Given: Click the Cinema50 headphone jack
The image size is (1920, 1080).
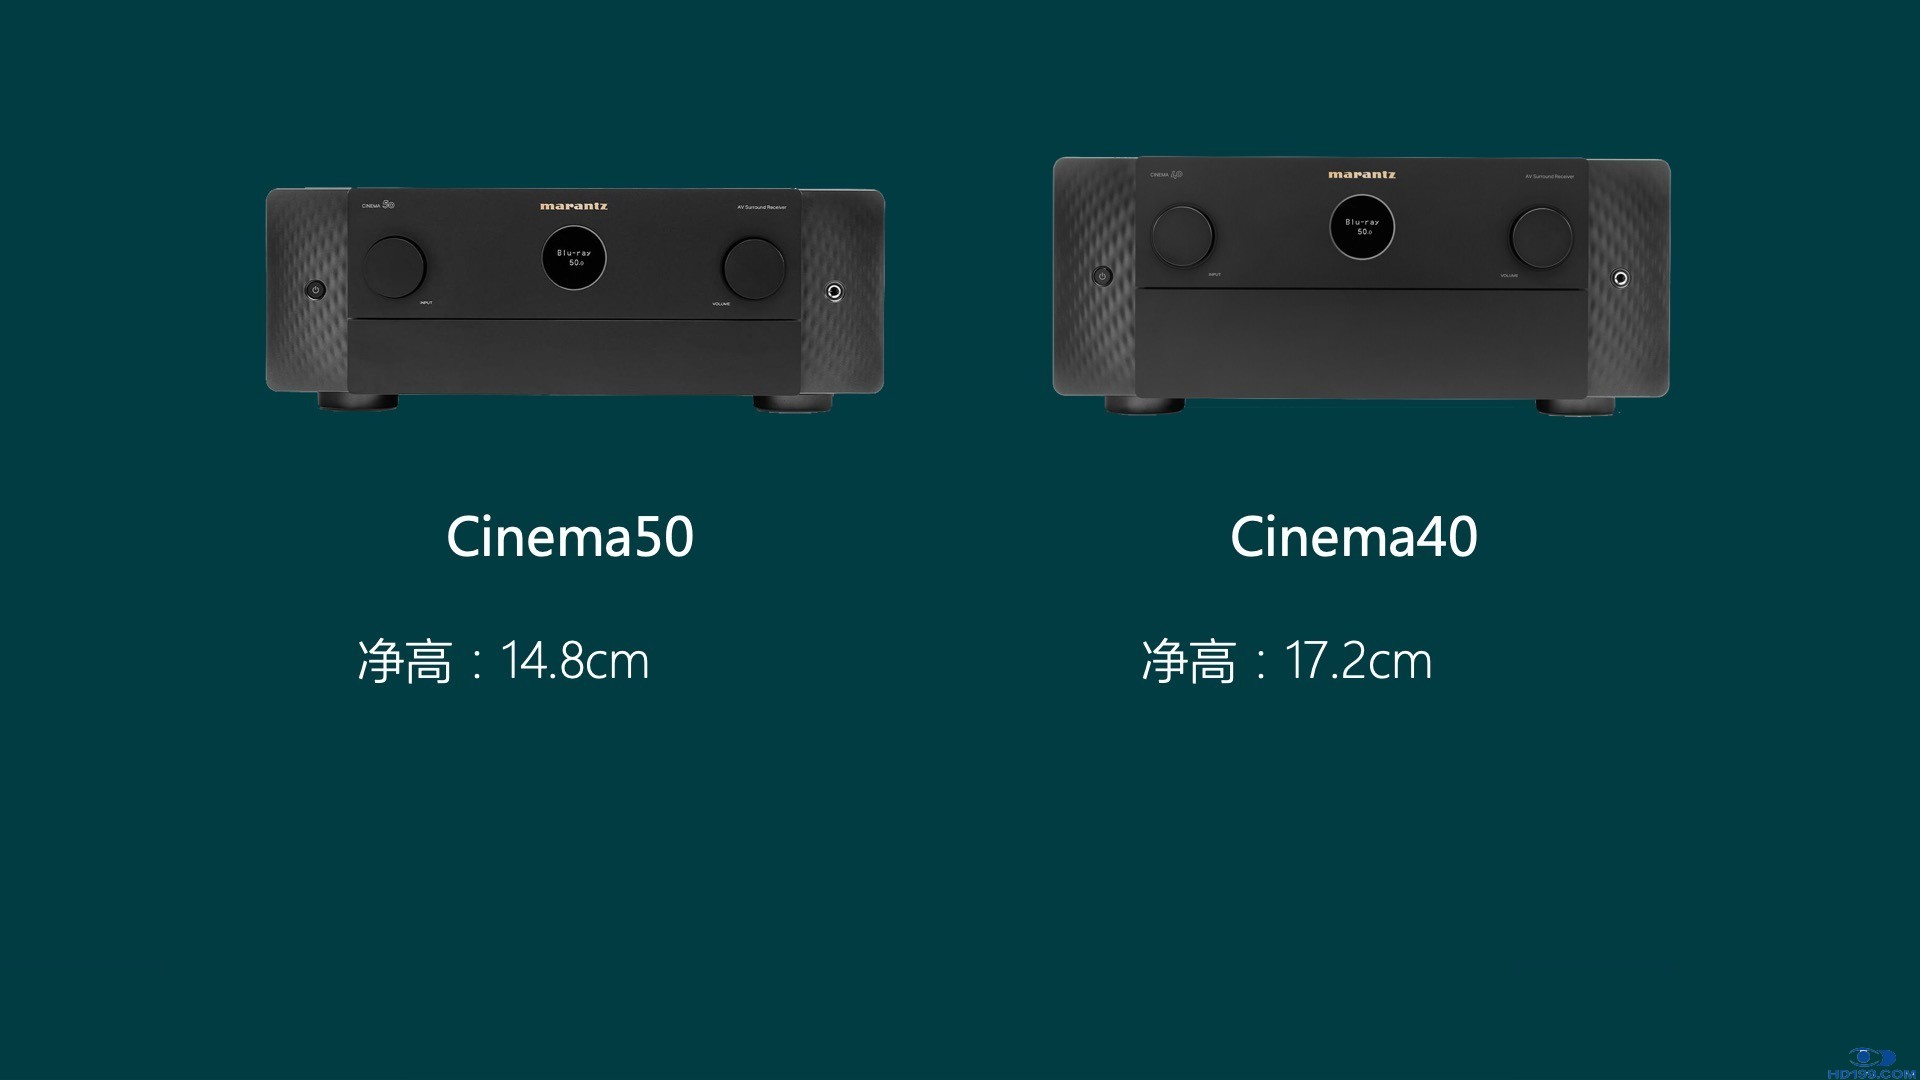Looking at the screenshot, I should pos(834,291).
